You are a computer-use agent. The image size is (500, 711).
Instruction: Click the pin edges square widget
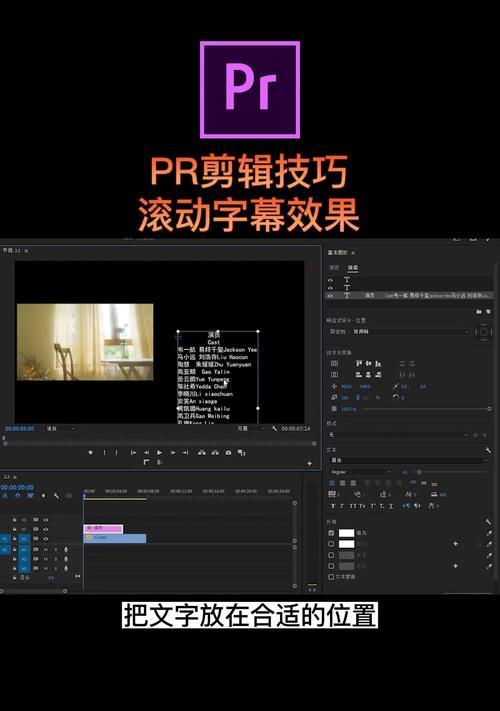click(483, 332)
